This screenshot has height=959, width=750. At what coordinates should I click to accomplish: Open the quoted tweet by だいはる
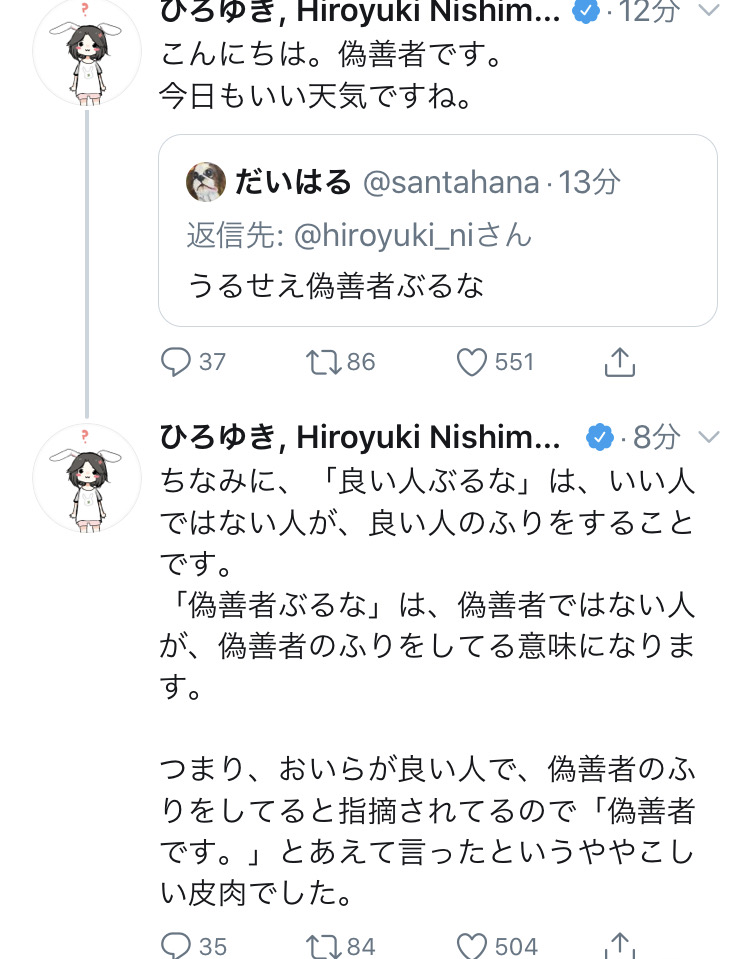(437, 288)
